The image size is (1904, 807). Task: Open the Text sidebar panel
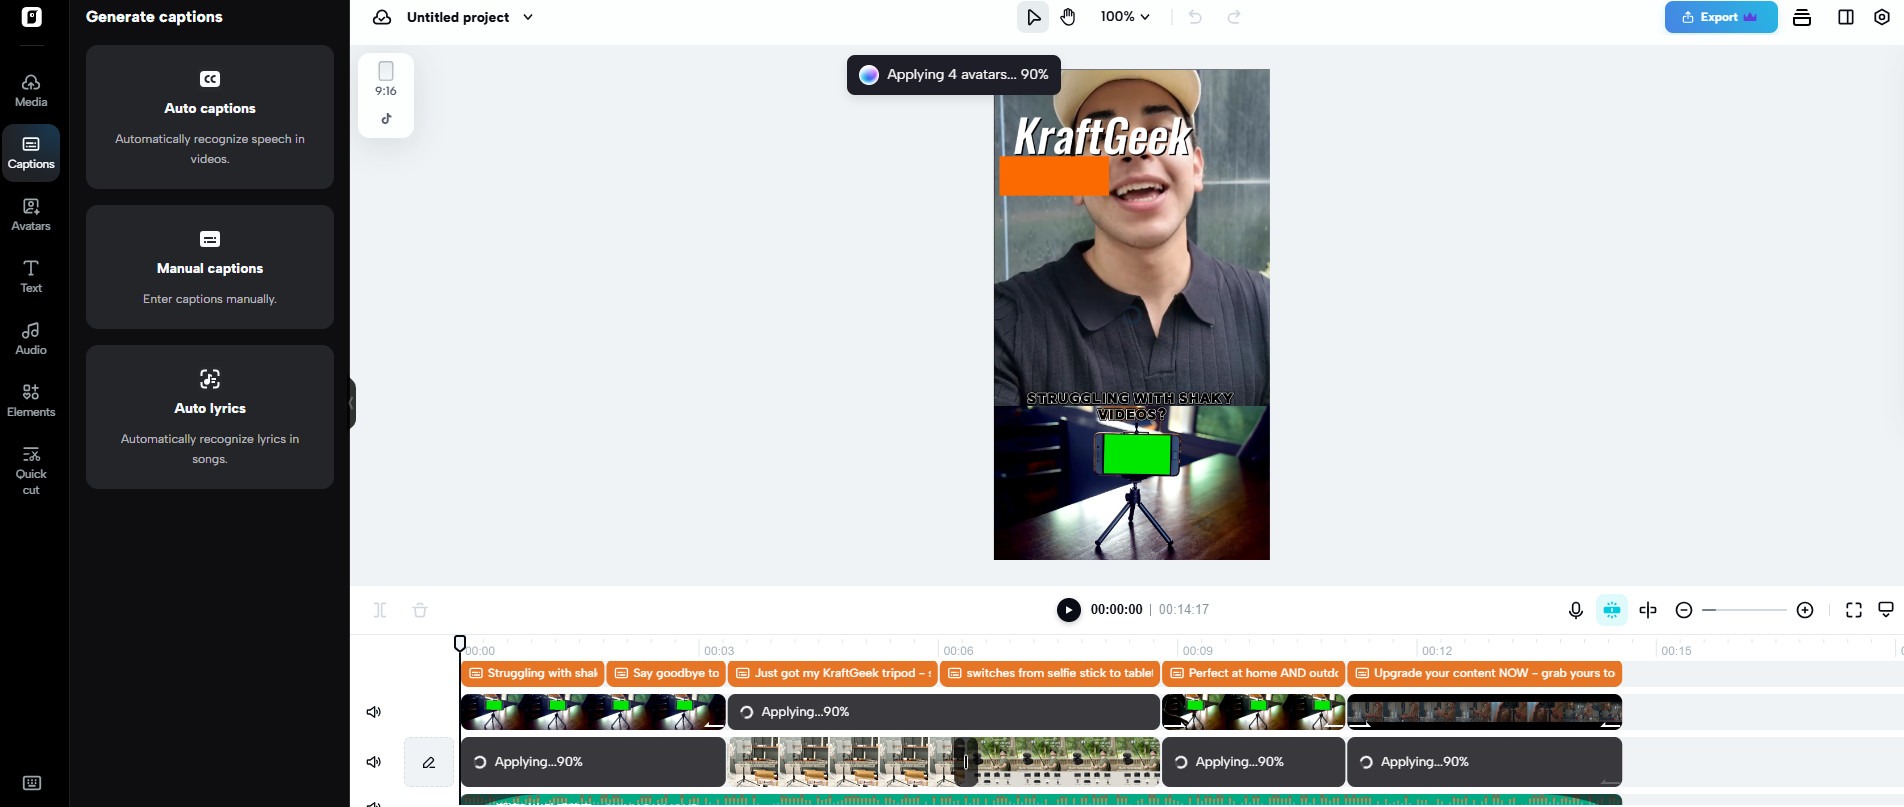31,277
